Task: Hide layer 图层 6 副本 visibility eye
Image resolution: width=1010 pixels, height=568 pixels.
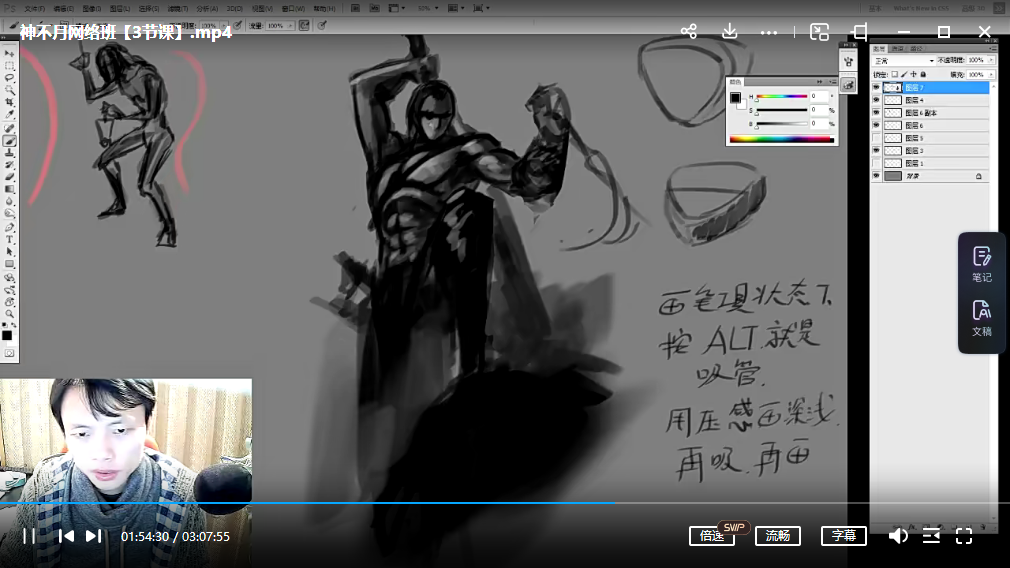Action: coord(876,113)
